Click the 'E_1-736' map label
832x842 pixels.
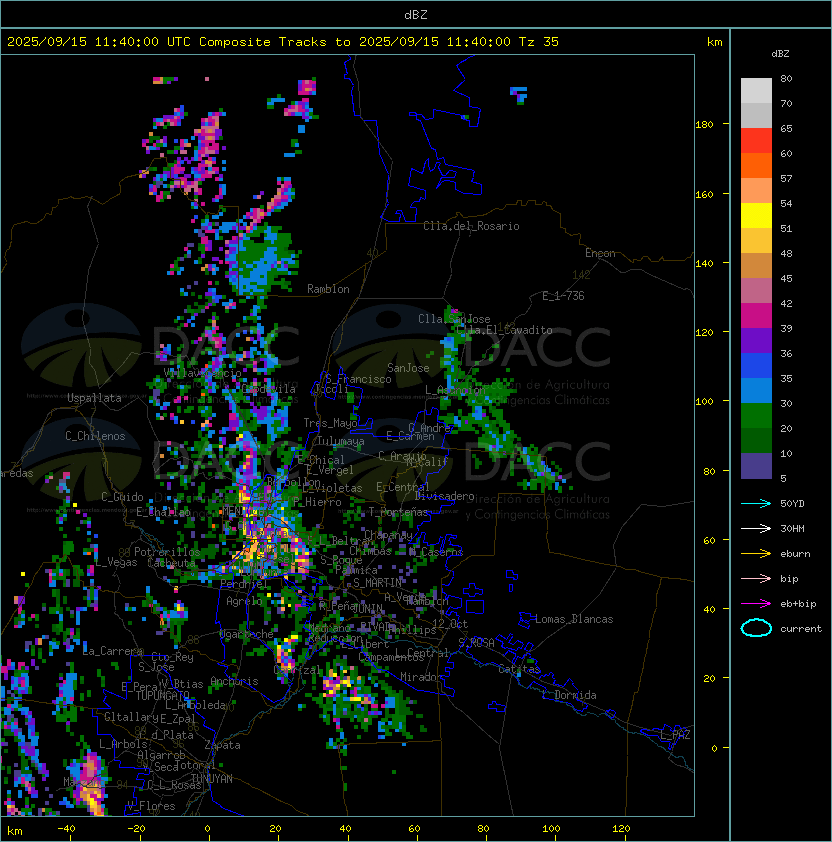[x=563, y=296]
